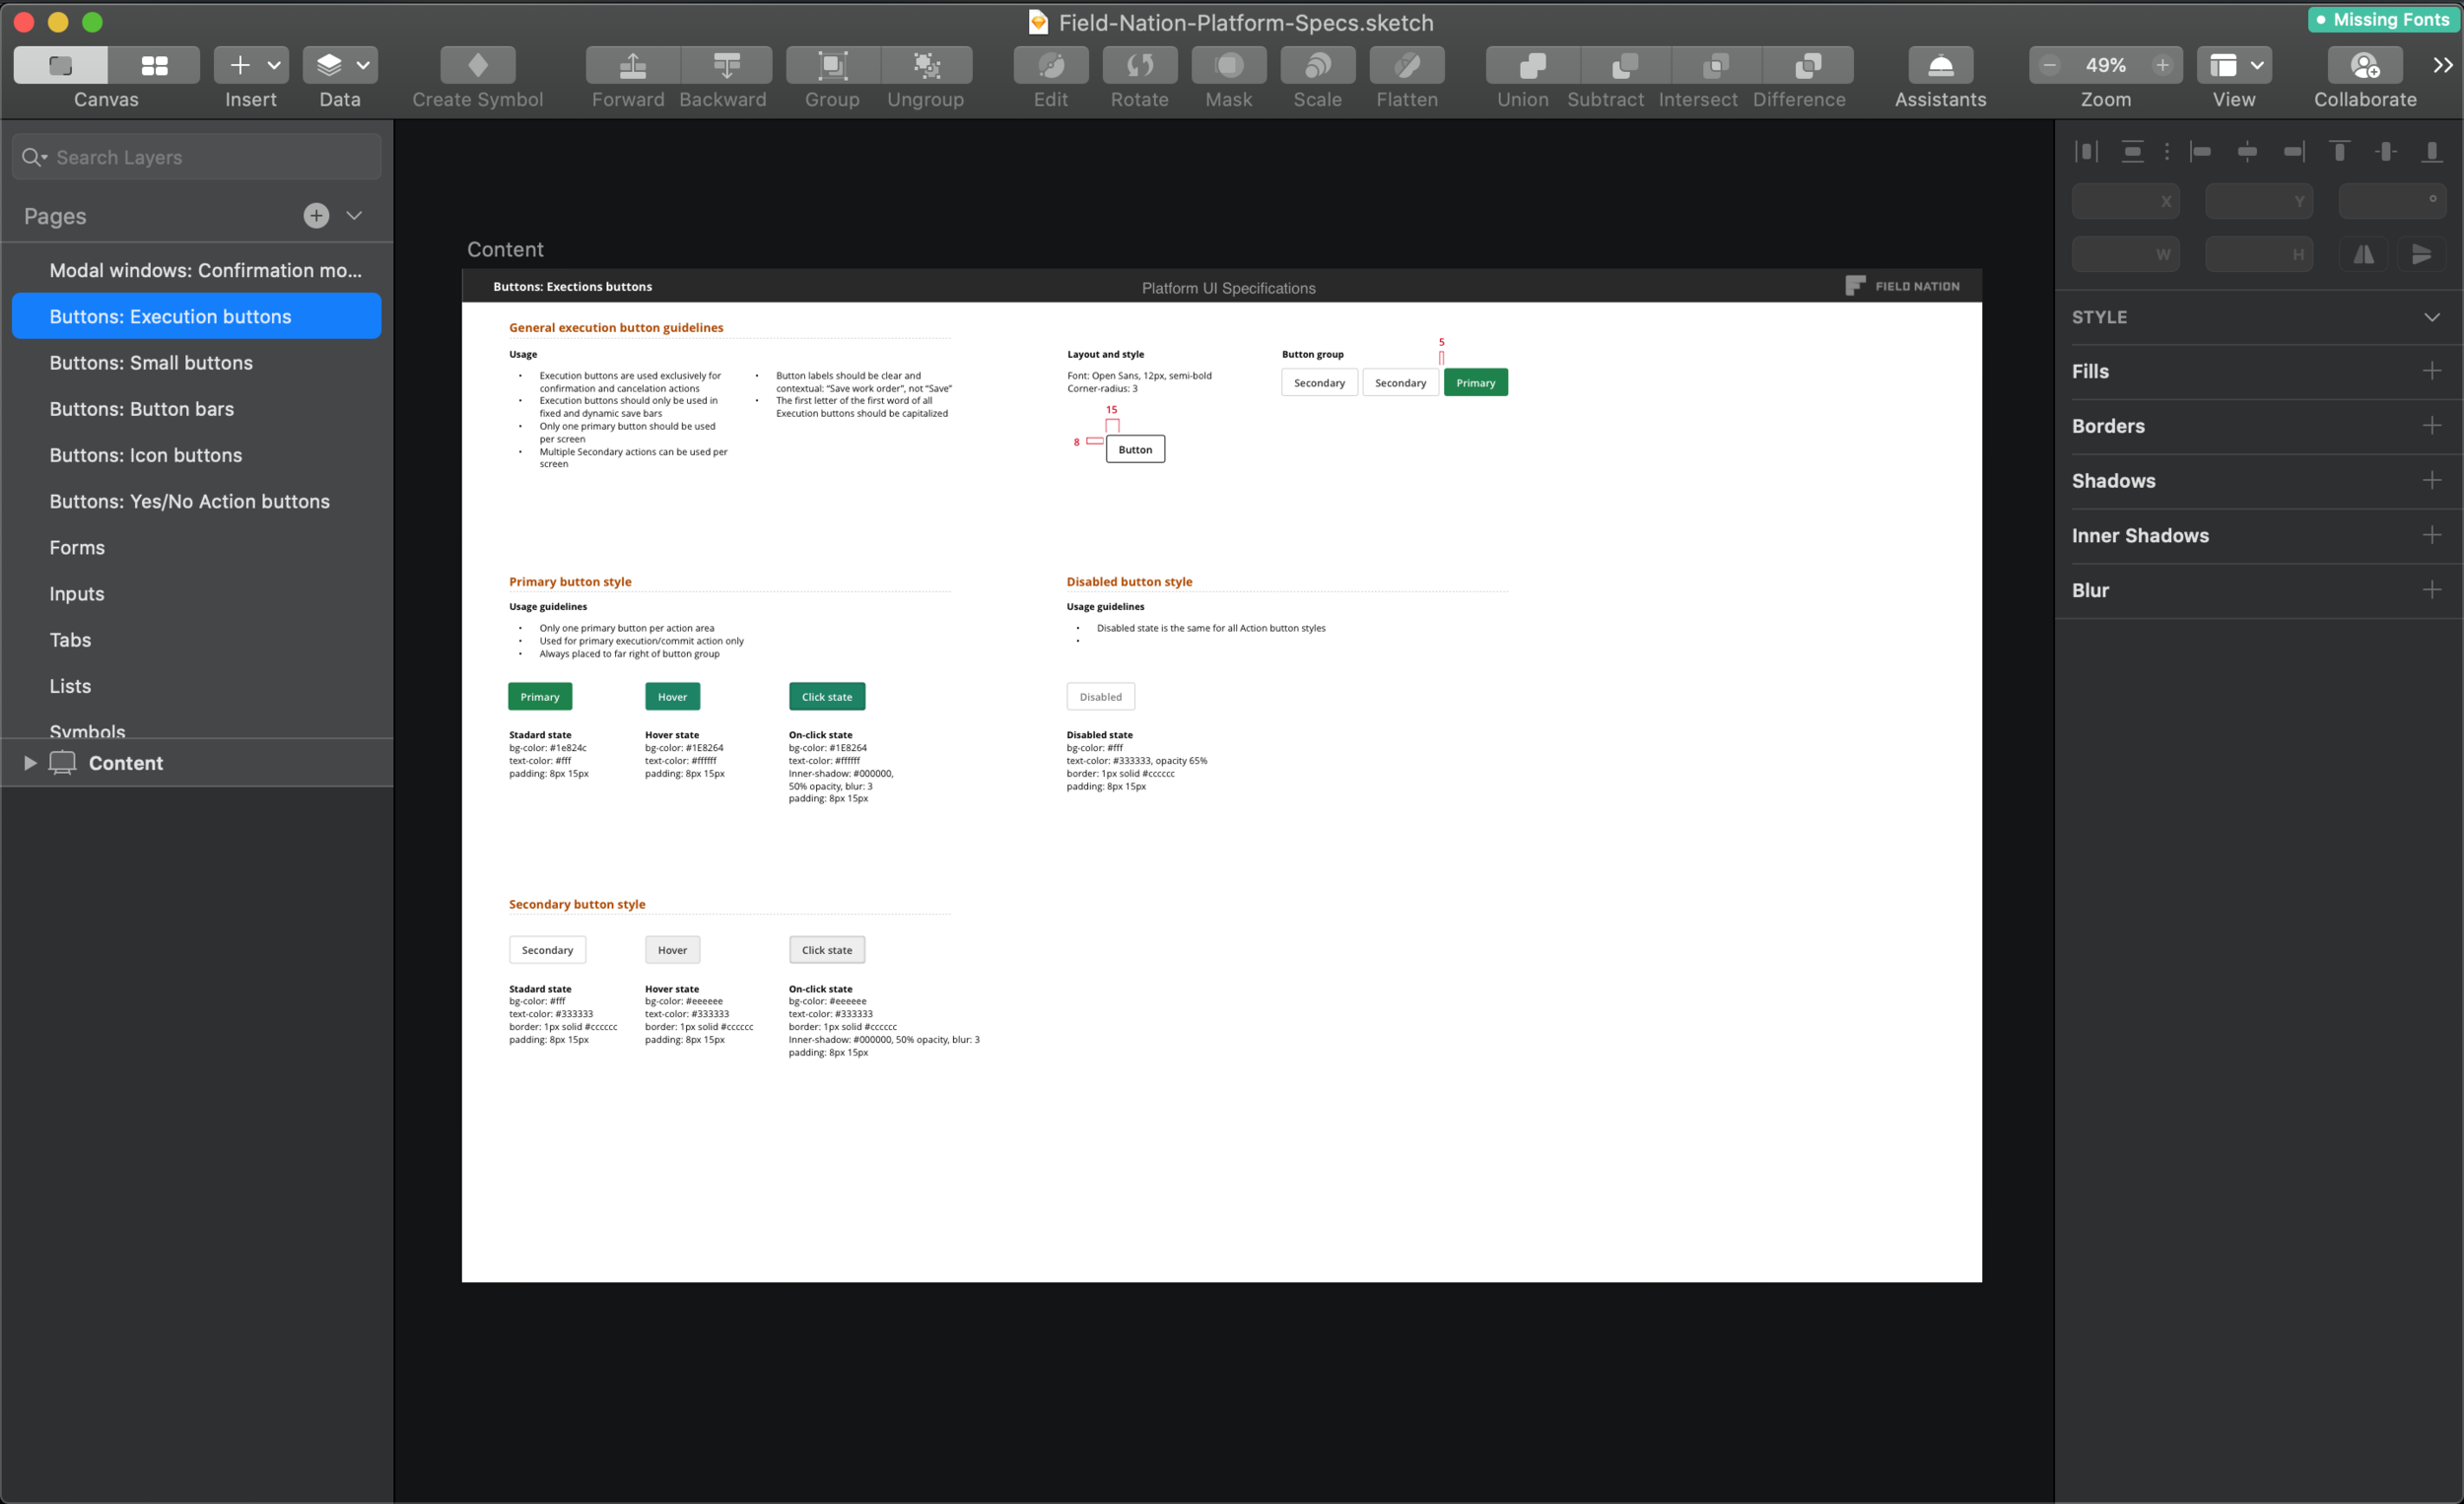Select Buttons: Execution buttons page
The width and height of the screenshot is (2464, 1504).
point(197,316)
